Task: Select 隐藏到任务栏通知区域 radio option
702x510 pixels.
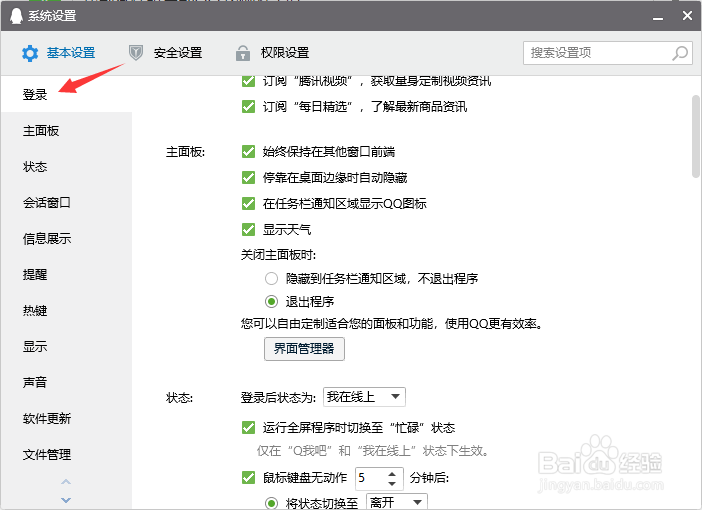Action: point(271,279)
